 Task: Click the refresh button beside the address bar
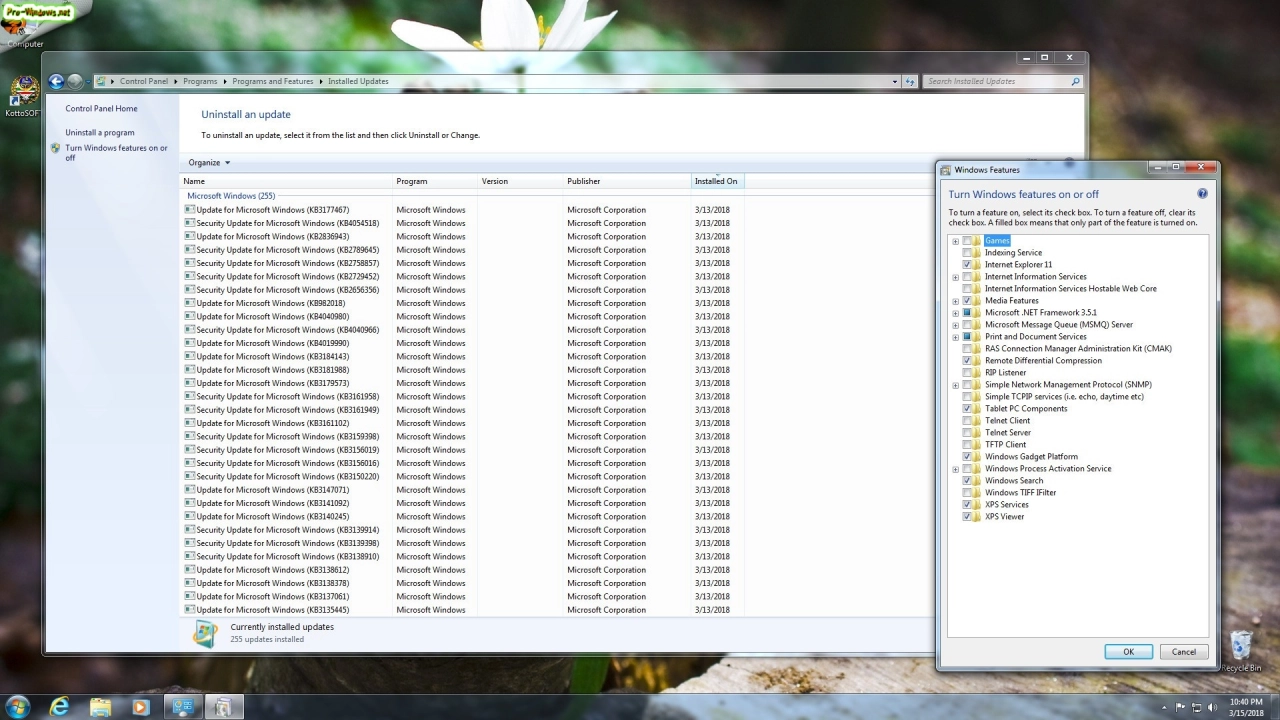[909, 81]
